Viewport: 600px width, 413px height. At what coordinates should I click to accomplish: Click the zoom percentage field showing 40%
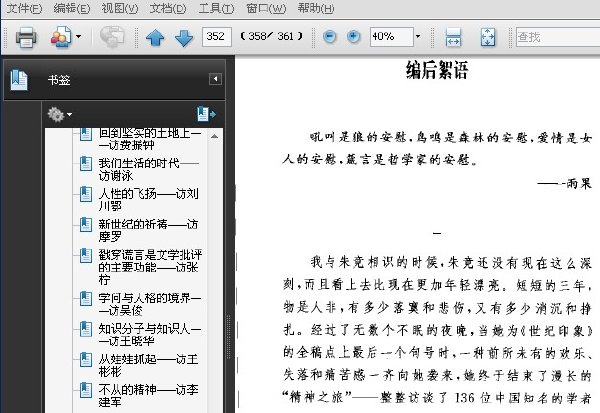click(x=391, y=37)
